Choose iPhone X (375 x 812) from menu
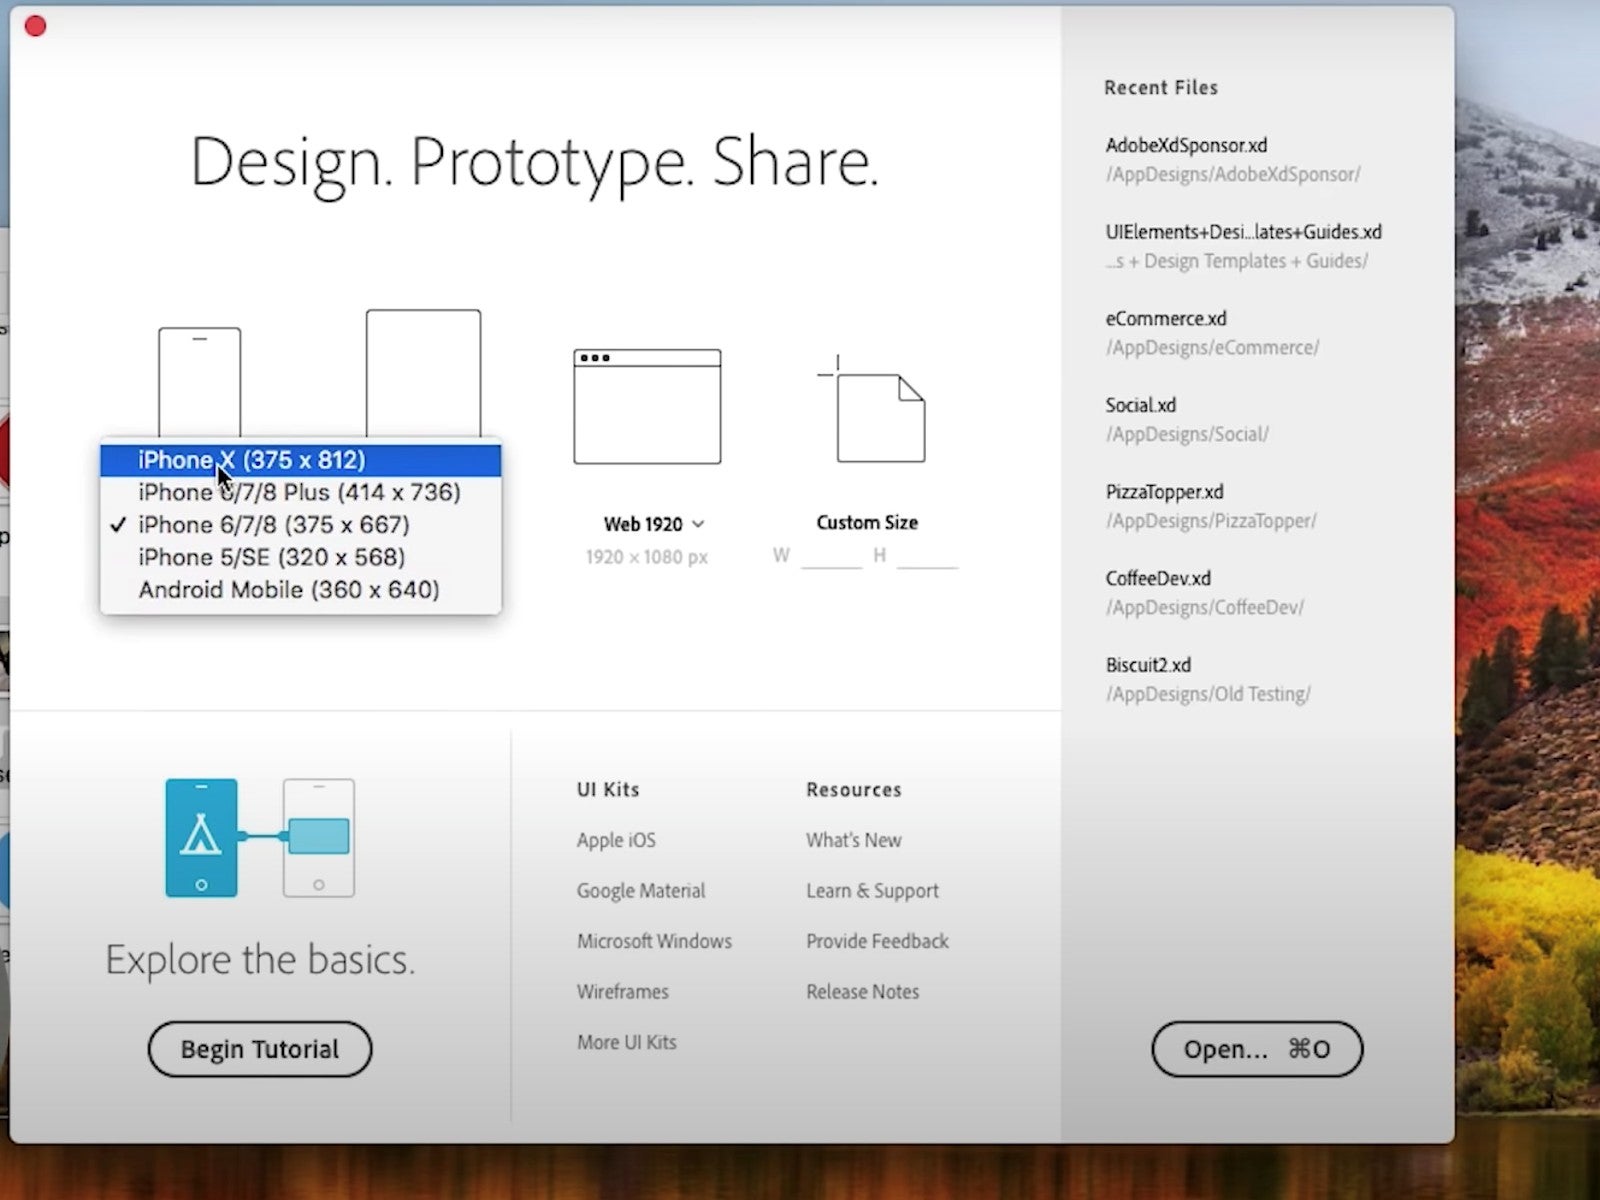 coord(300,460)
